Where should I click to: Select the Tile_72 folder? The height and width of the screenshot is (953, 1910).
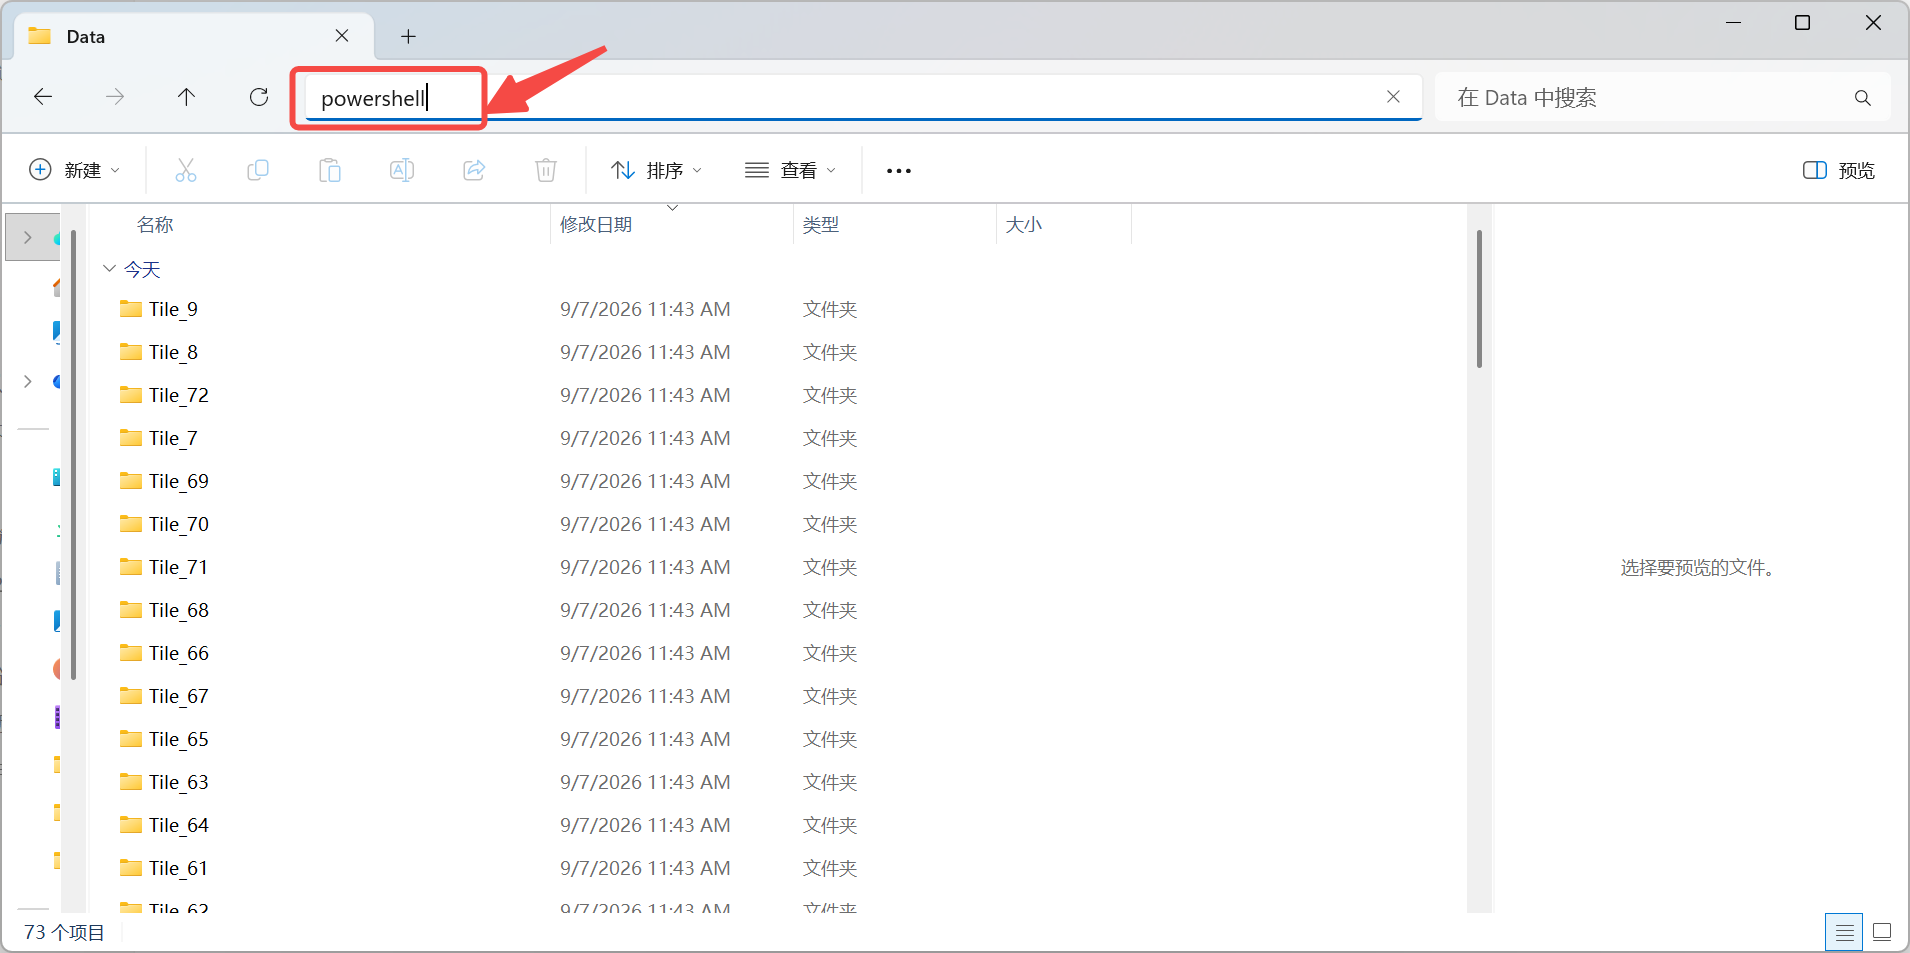coord(179,395)
